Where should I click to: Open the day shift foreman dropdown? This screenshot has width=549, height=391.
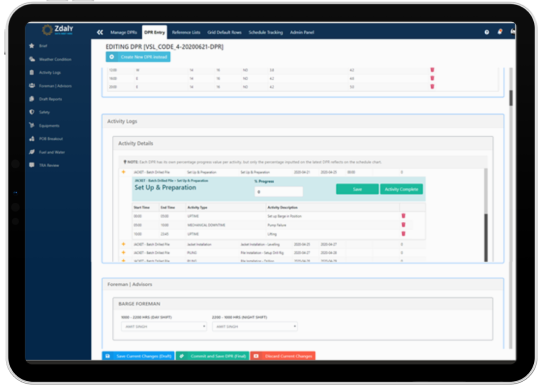point(164,326)
